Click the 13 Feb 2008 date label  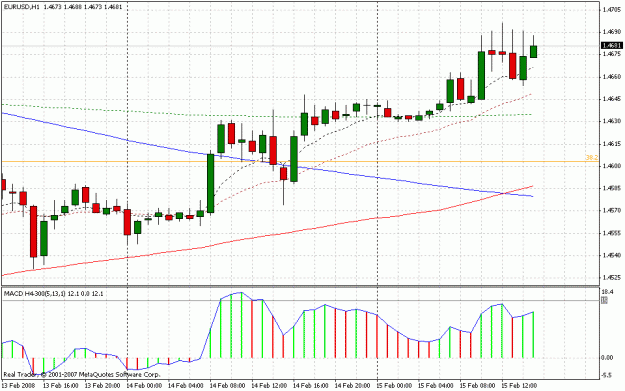pos(18,386)
